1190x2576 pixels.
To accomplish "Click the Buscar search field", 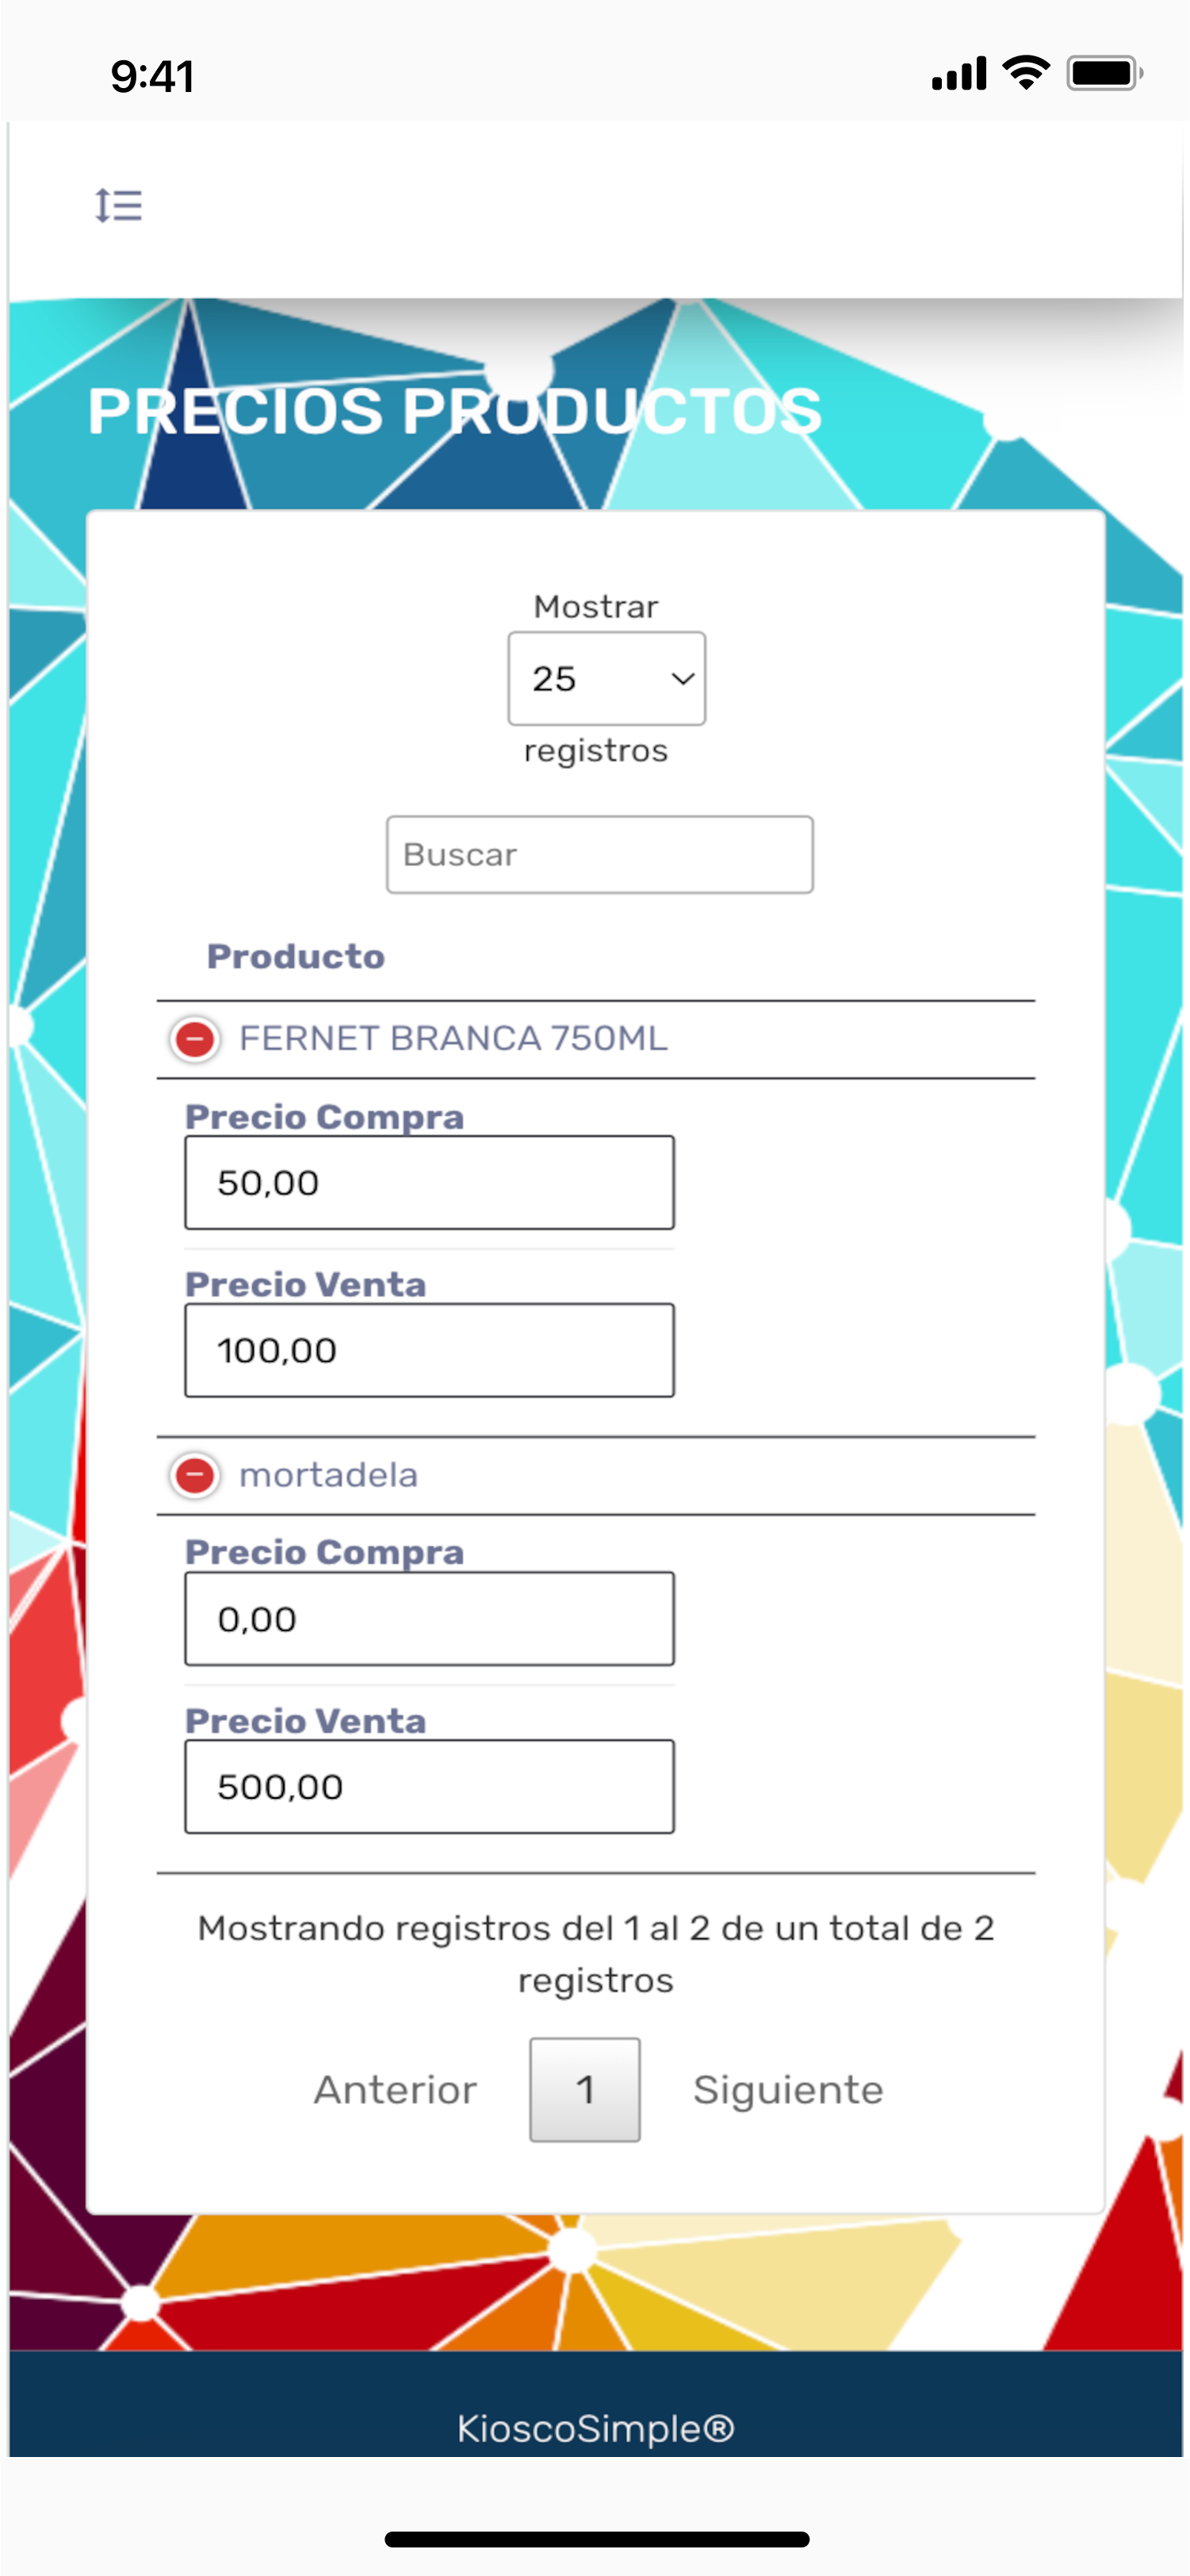I will click(599, 854).
